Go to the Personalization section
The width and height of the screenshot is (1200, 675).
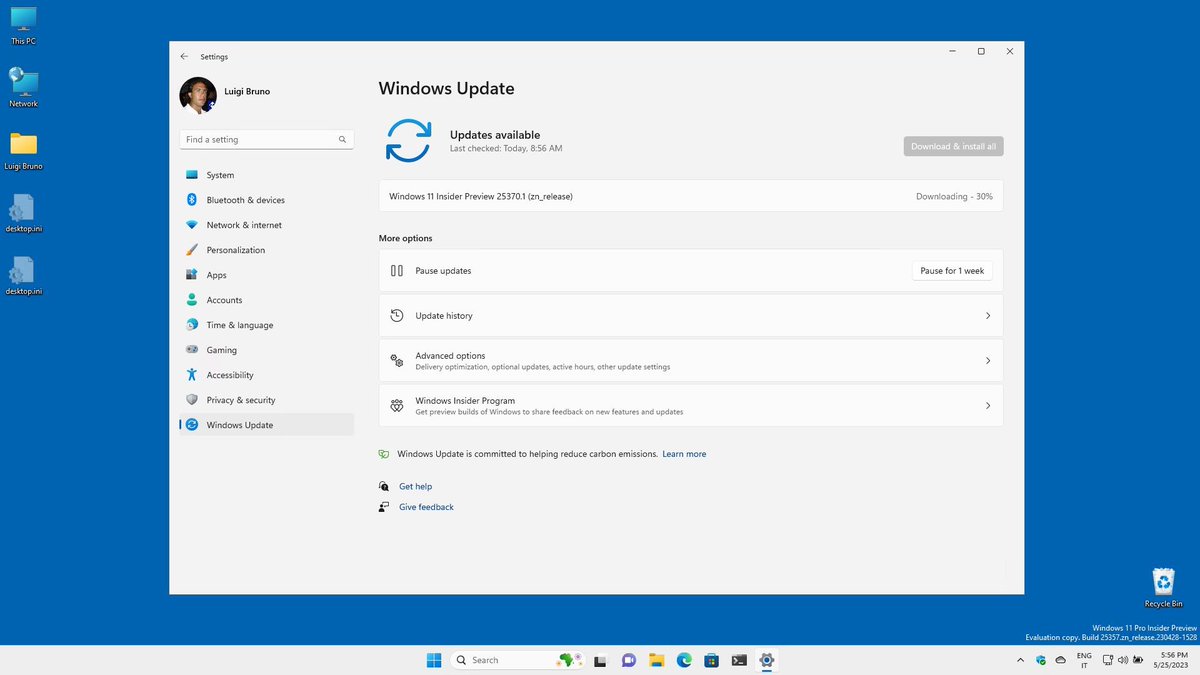coord(266,250)
